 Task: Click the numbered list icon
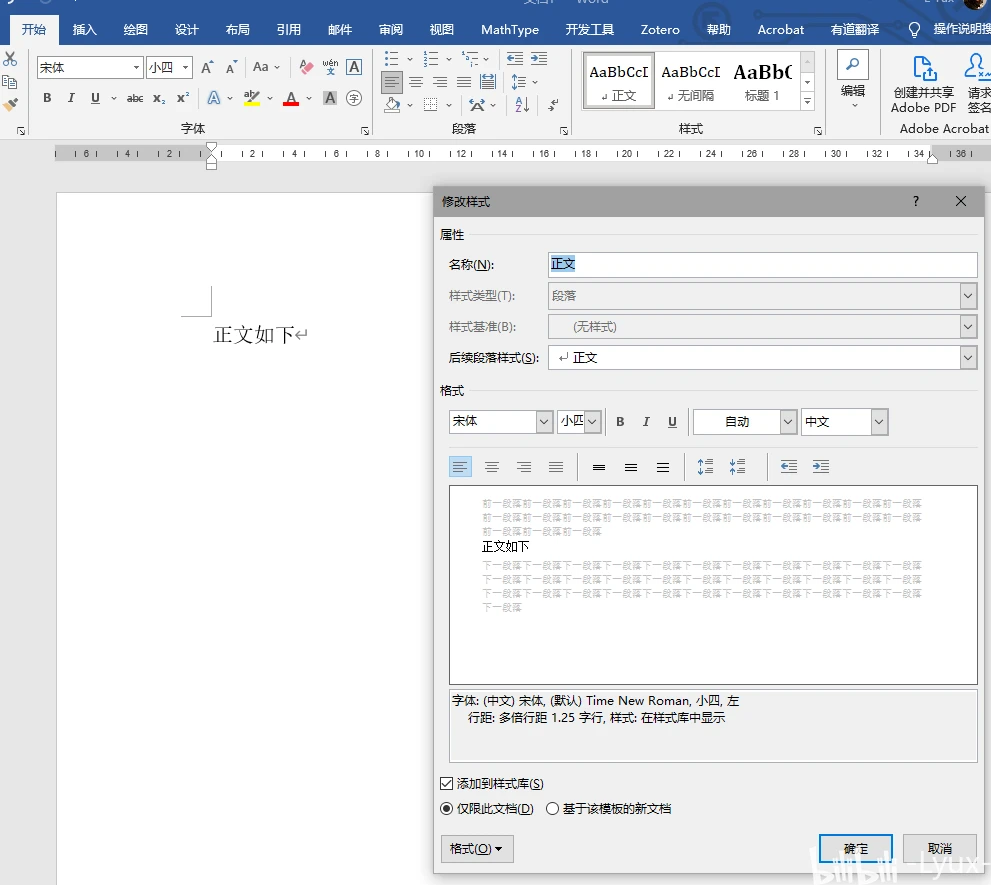(431, 59)
